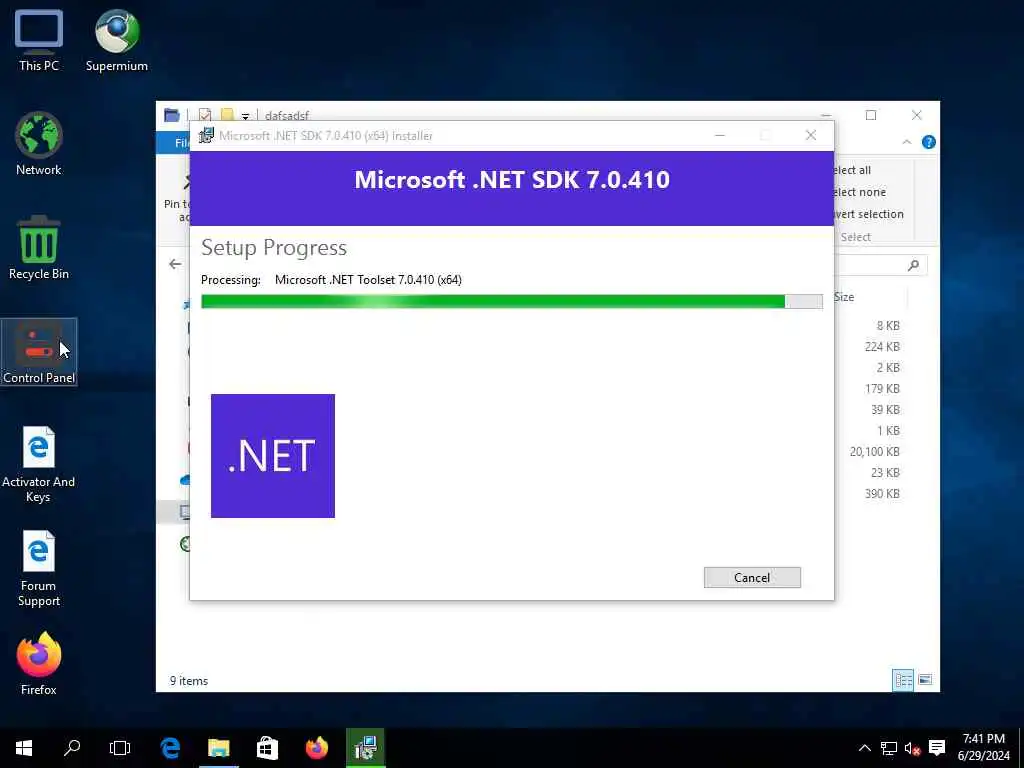Click the new folder quick access icon

point(227,115)
